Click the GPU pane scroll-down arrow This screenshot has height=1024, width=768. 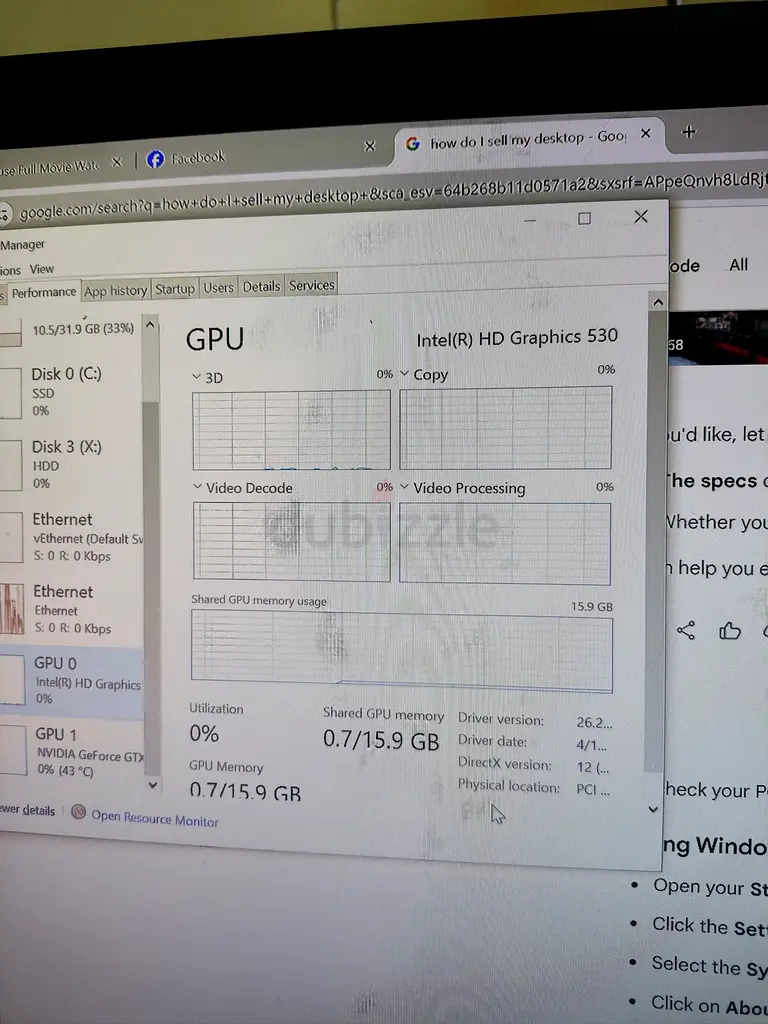point(652,810)
